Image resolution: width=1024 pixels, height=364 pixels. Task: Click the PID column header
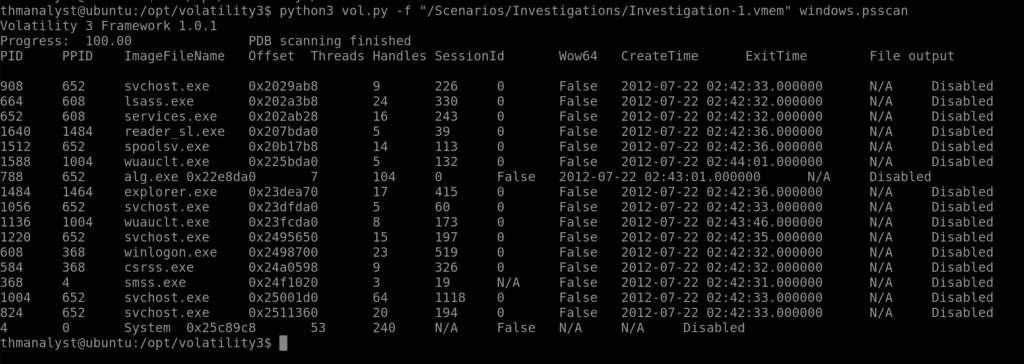[x=12, y=56]
